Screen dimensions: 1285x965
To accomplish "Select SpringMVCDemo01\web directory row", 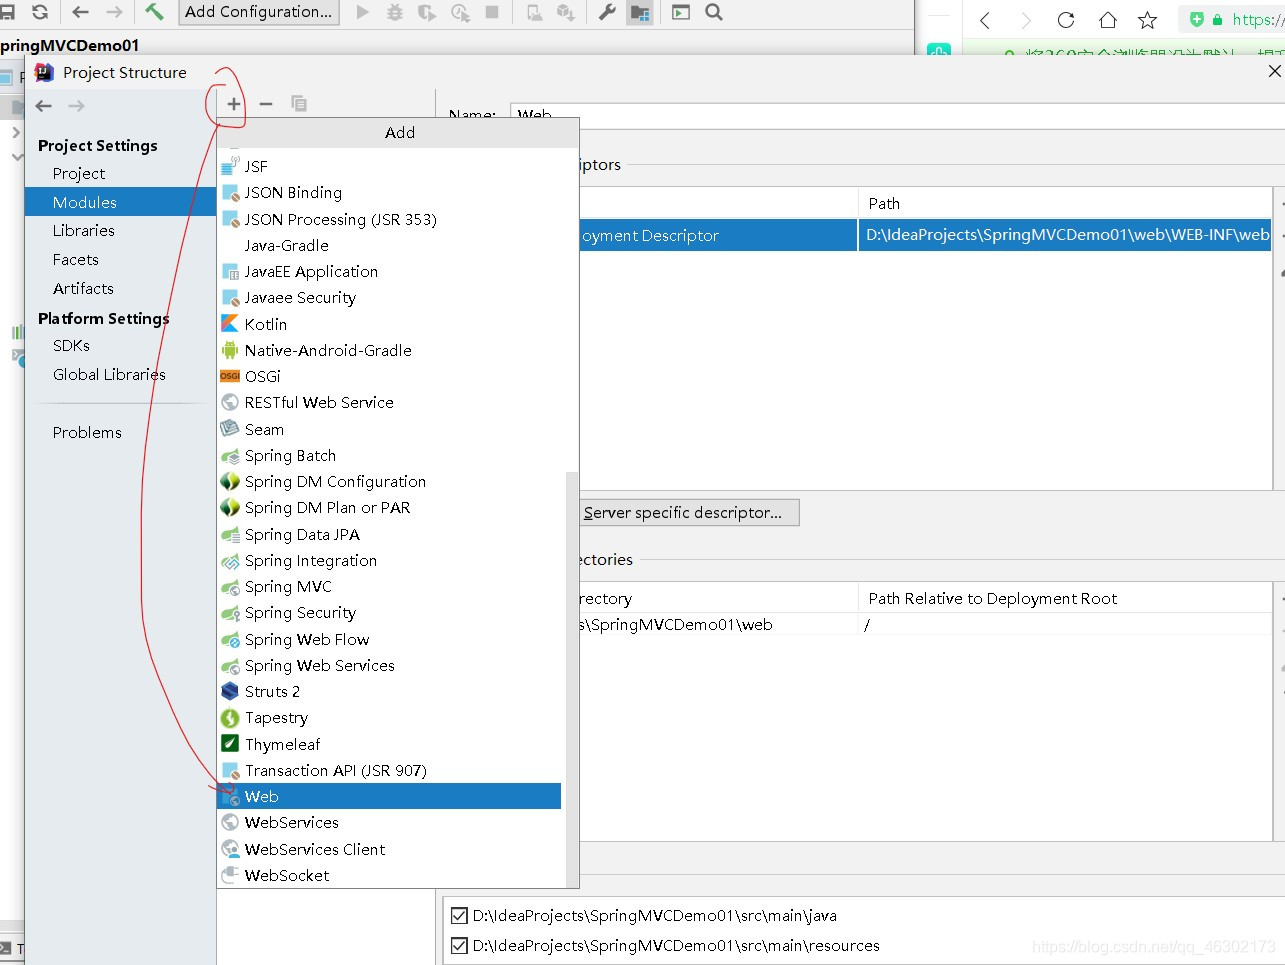I will point(925,624).
